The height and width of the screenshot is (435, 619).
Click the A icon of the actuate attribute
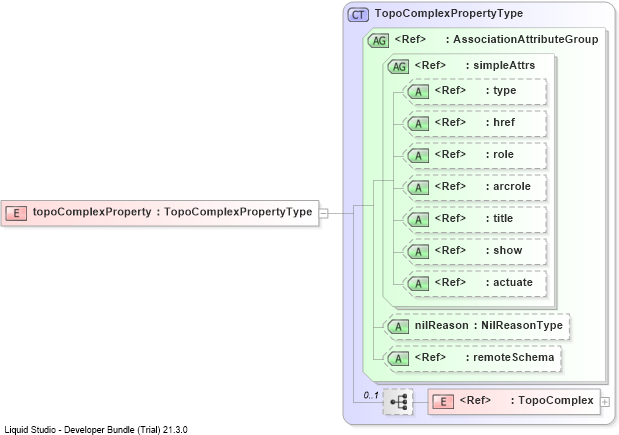coord(418,284)
